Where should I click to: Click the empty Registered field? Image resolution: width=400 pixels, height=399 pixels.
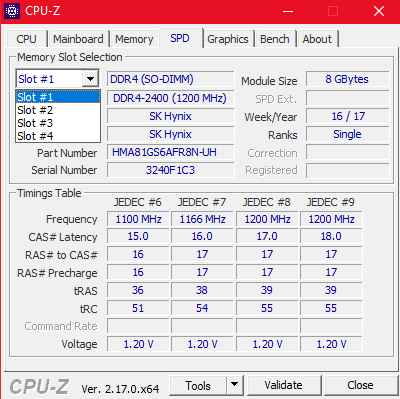tap(347, 170)
